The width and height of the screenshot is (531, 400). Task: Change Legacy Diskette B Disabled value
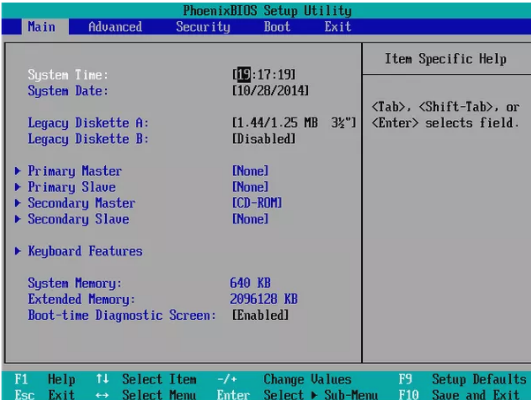[x=264, y=139]
